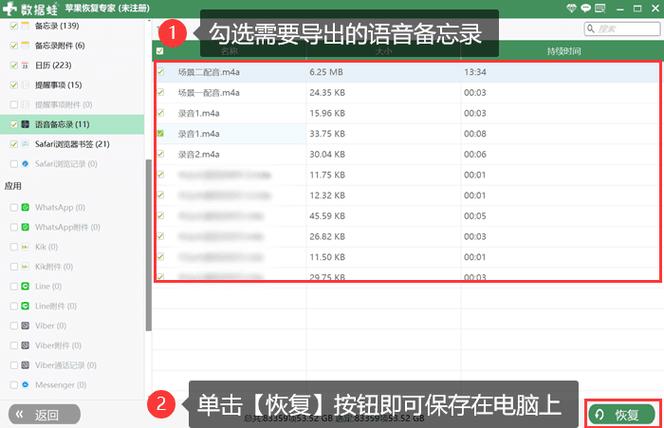
Task: Open 语音备忘录 (11) category
Action: pos(62,124)
